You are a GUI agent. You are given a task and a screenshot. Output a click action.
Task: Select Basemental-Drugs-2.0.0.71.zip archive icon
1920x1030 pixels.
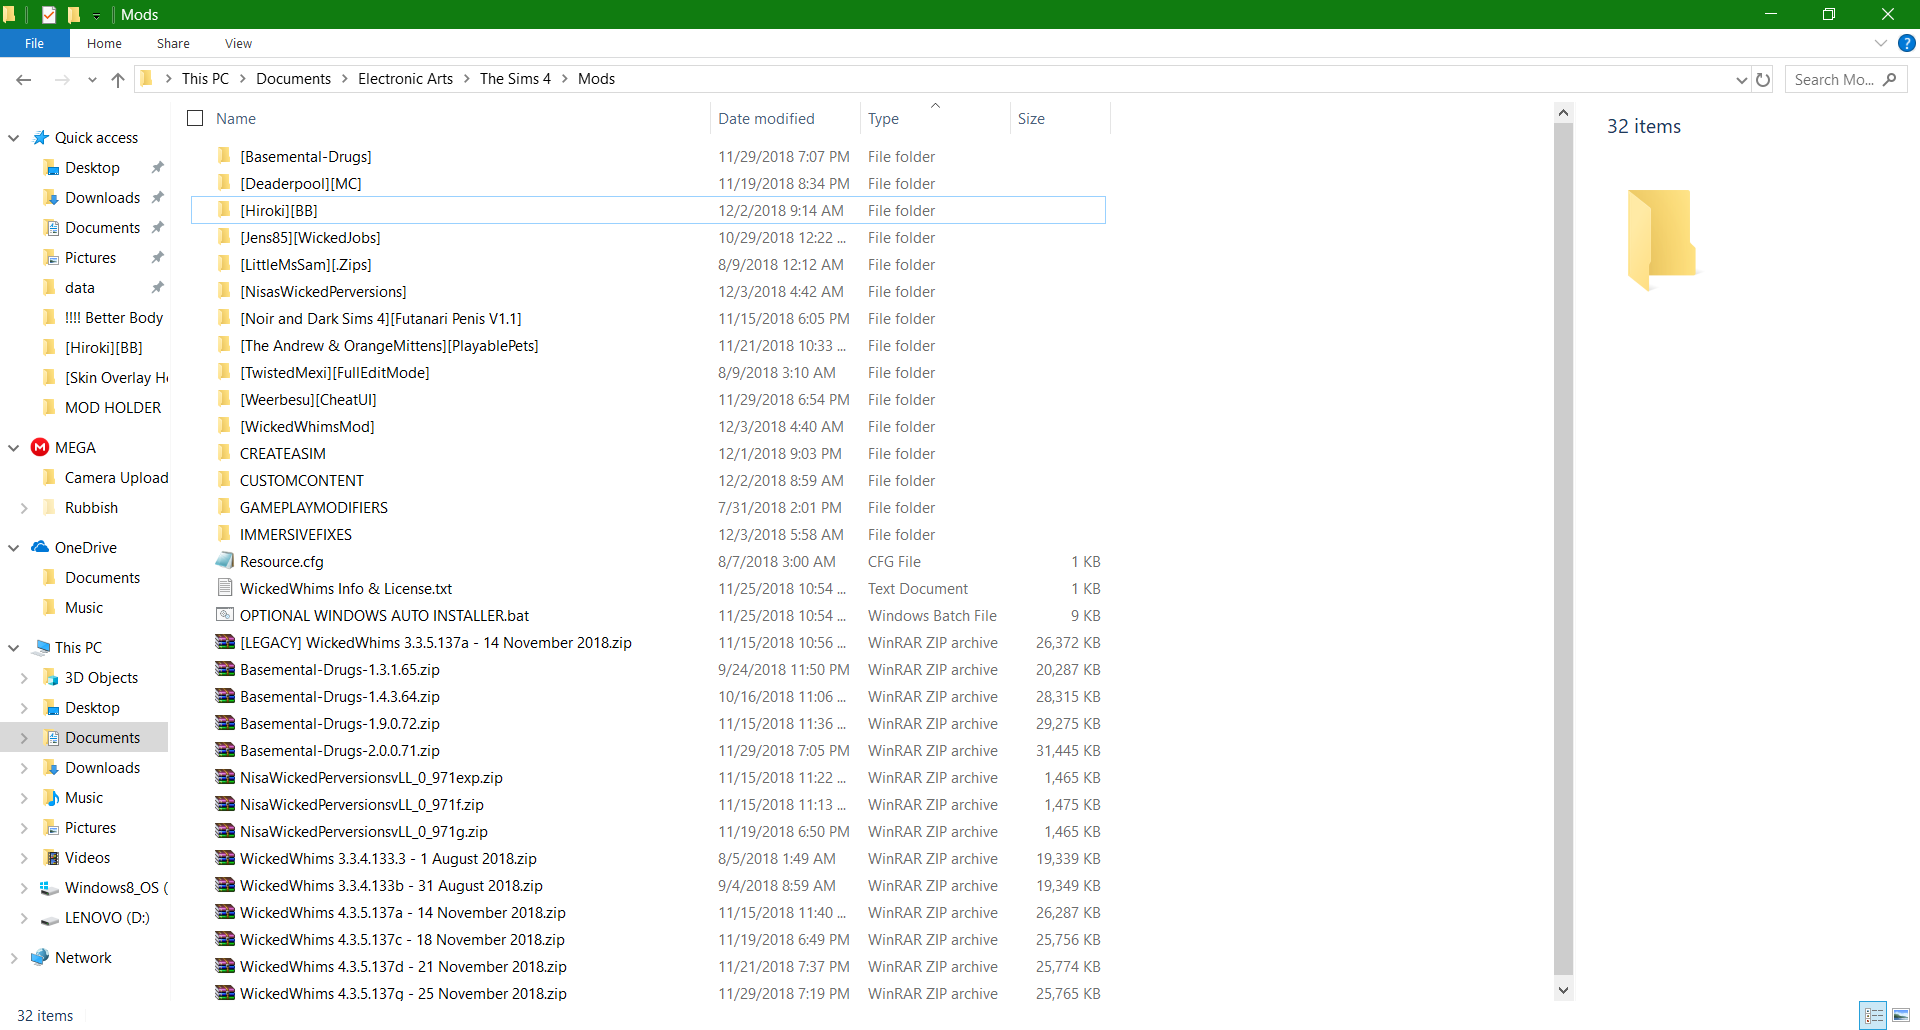[x=225, y=750]
